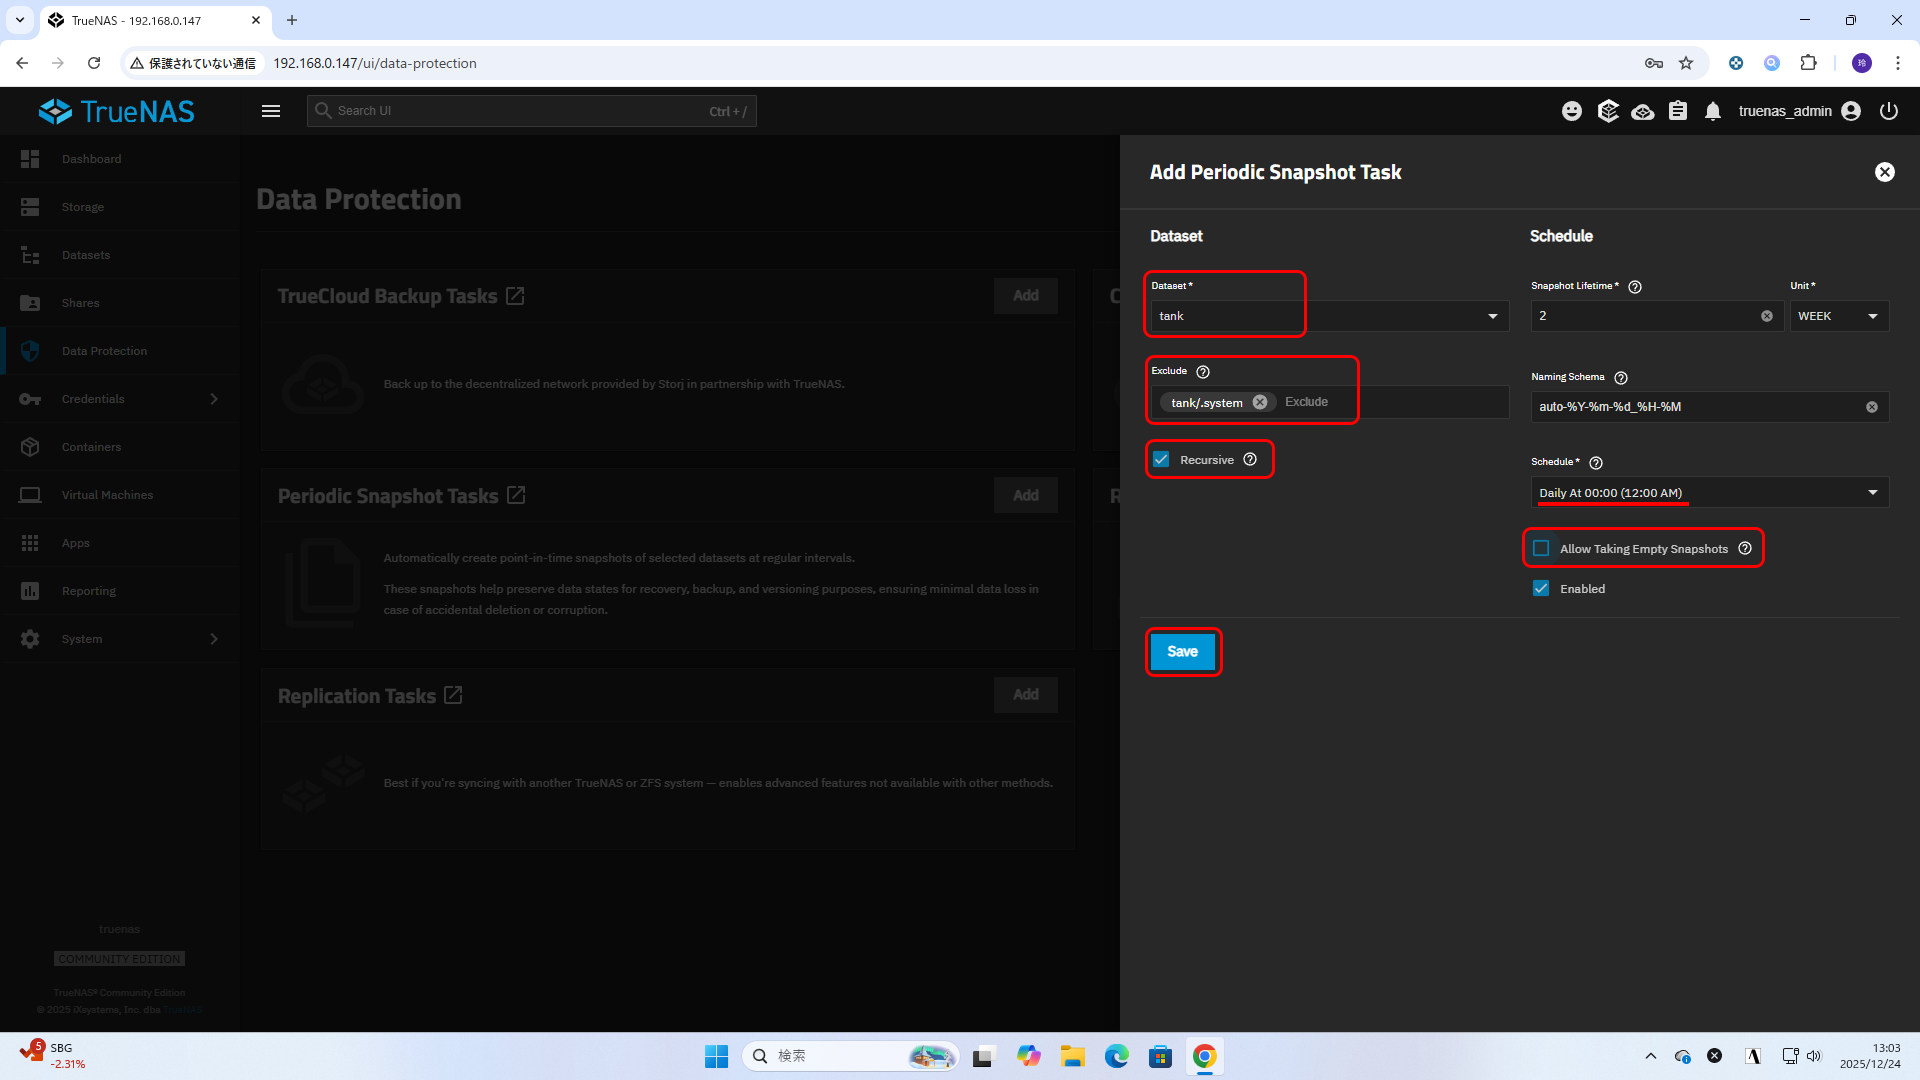
Task: Remove tank/.system exclude chip
Action: click(x=1260, y=402)
